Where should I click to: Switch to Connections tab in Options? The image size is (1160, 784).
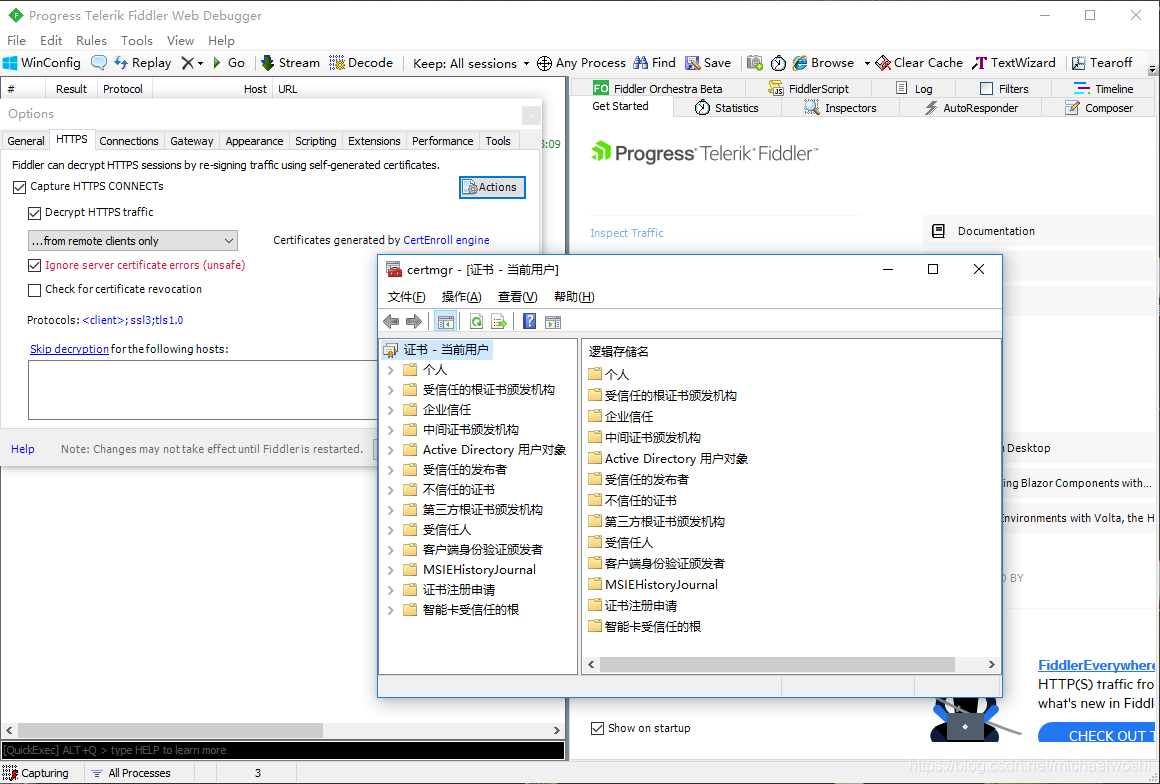pos(129,141)
